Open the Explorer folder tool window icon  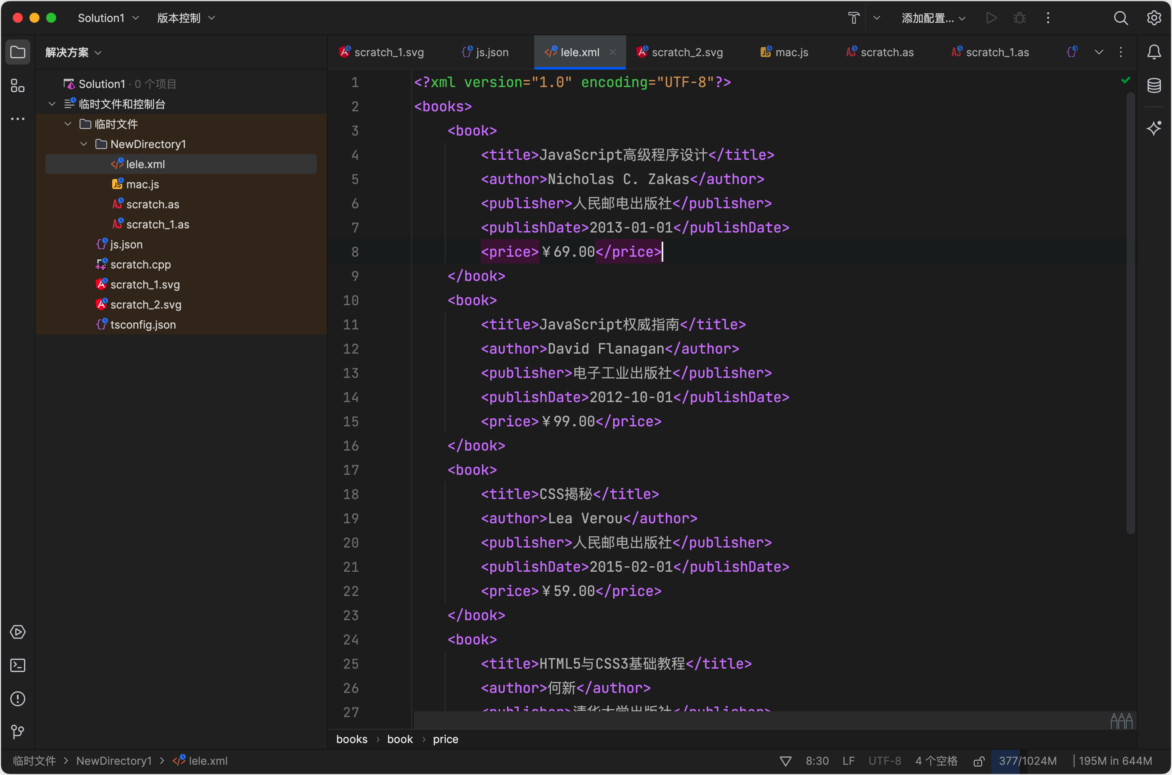pyautogui.click(x=17, y=52)
